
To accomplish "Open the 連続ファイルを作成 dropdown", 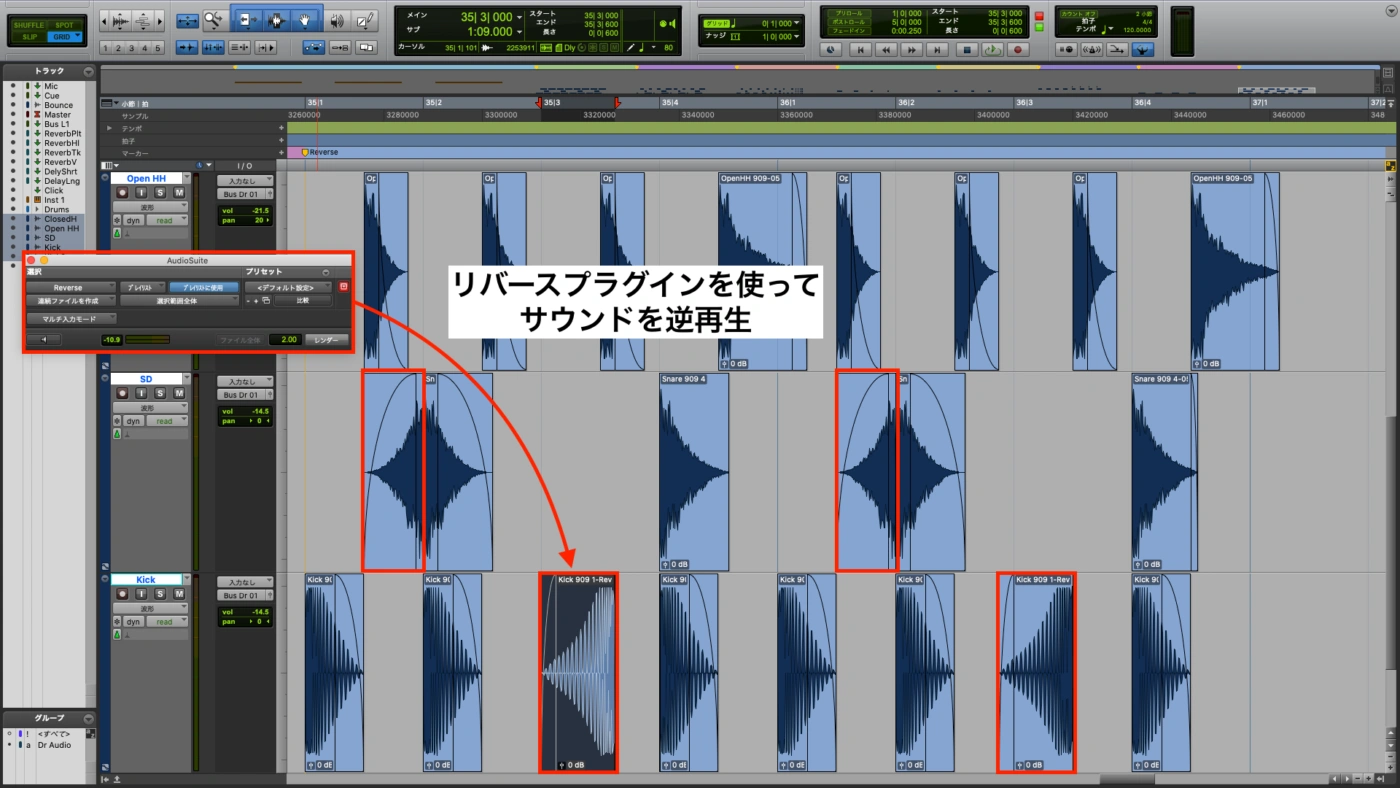I will [x=70, y=300].
